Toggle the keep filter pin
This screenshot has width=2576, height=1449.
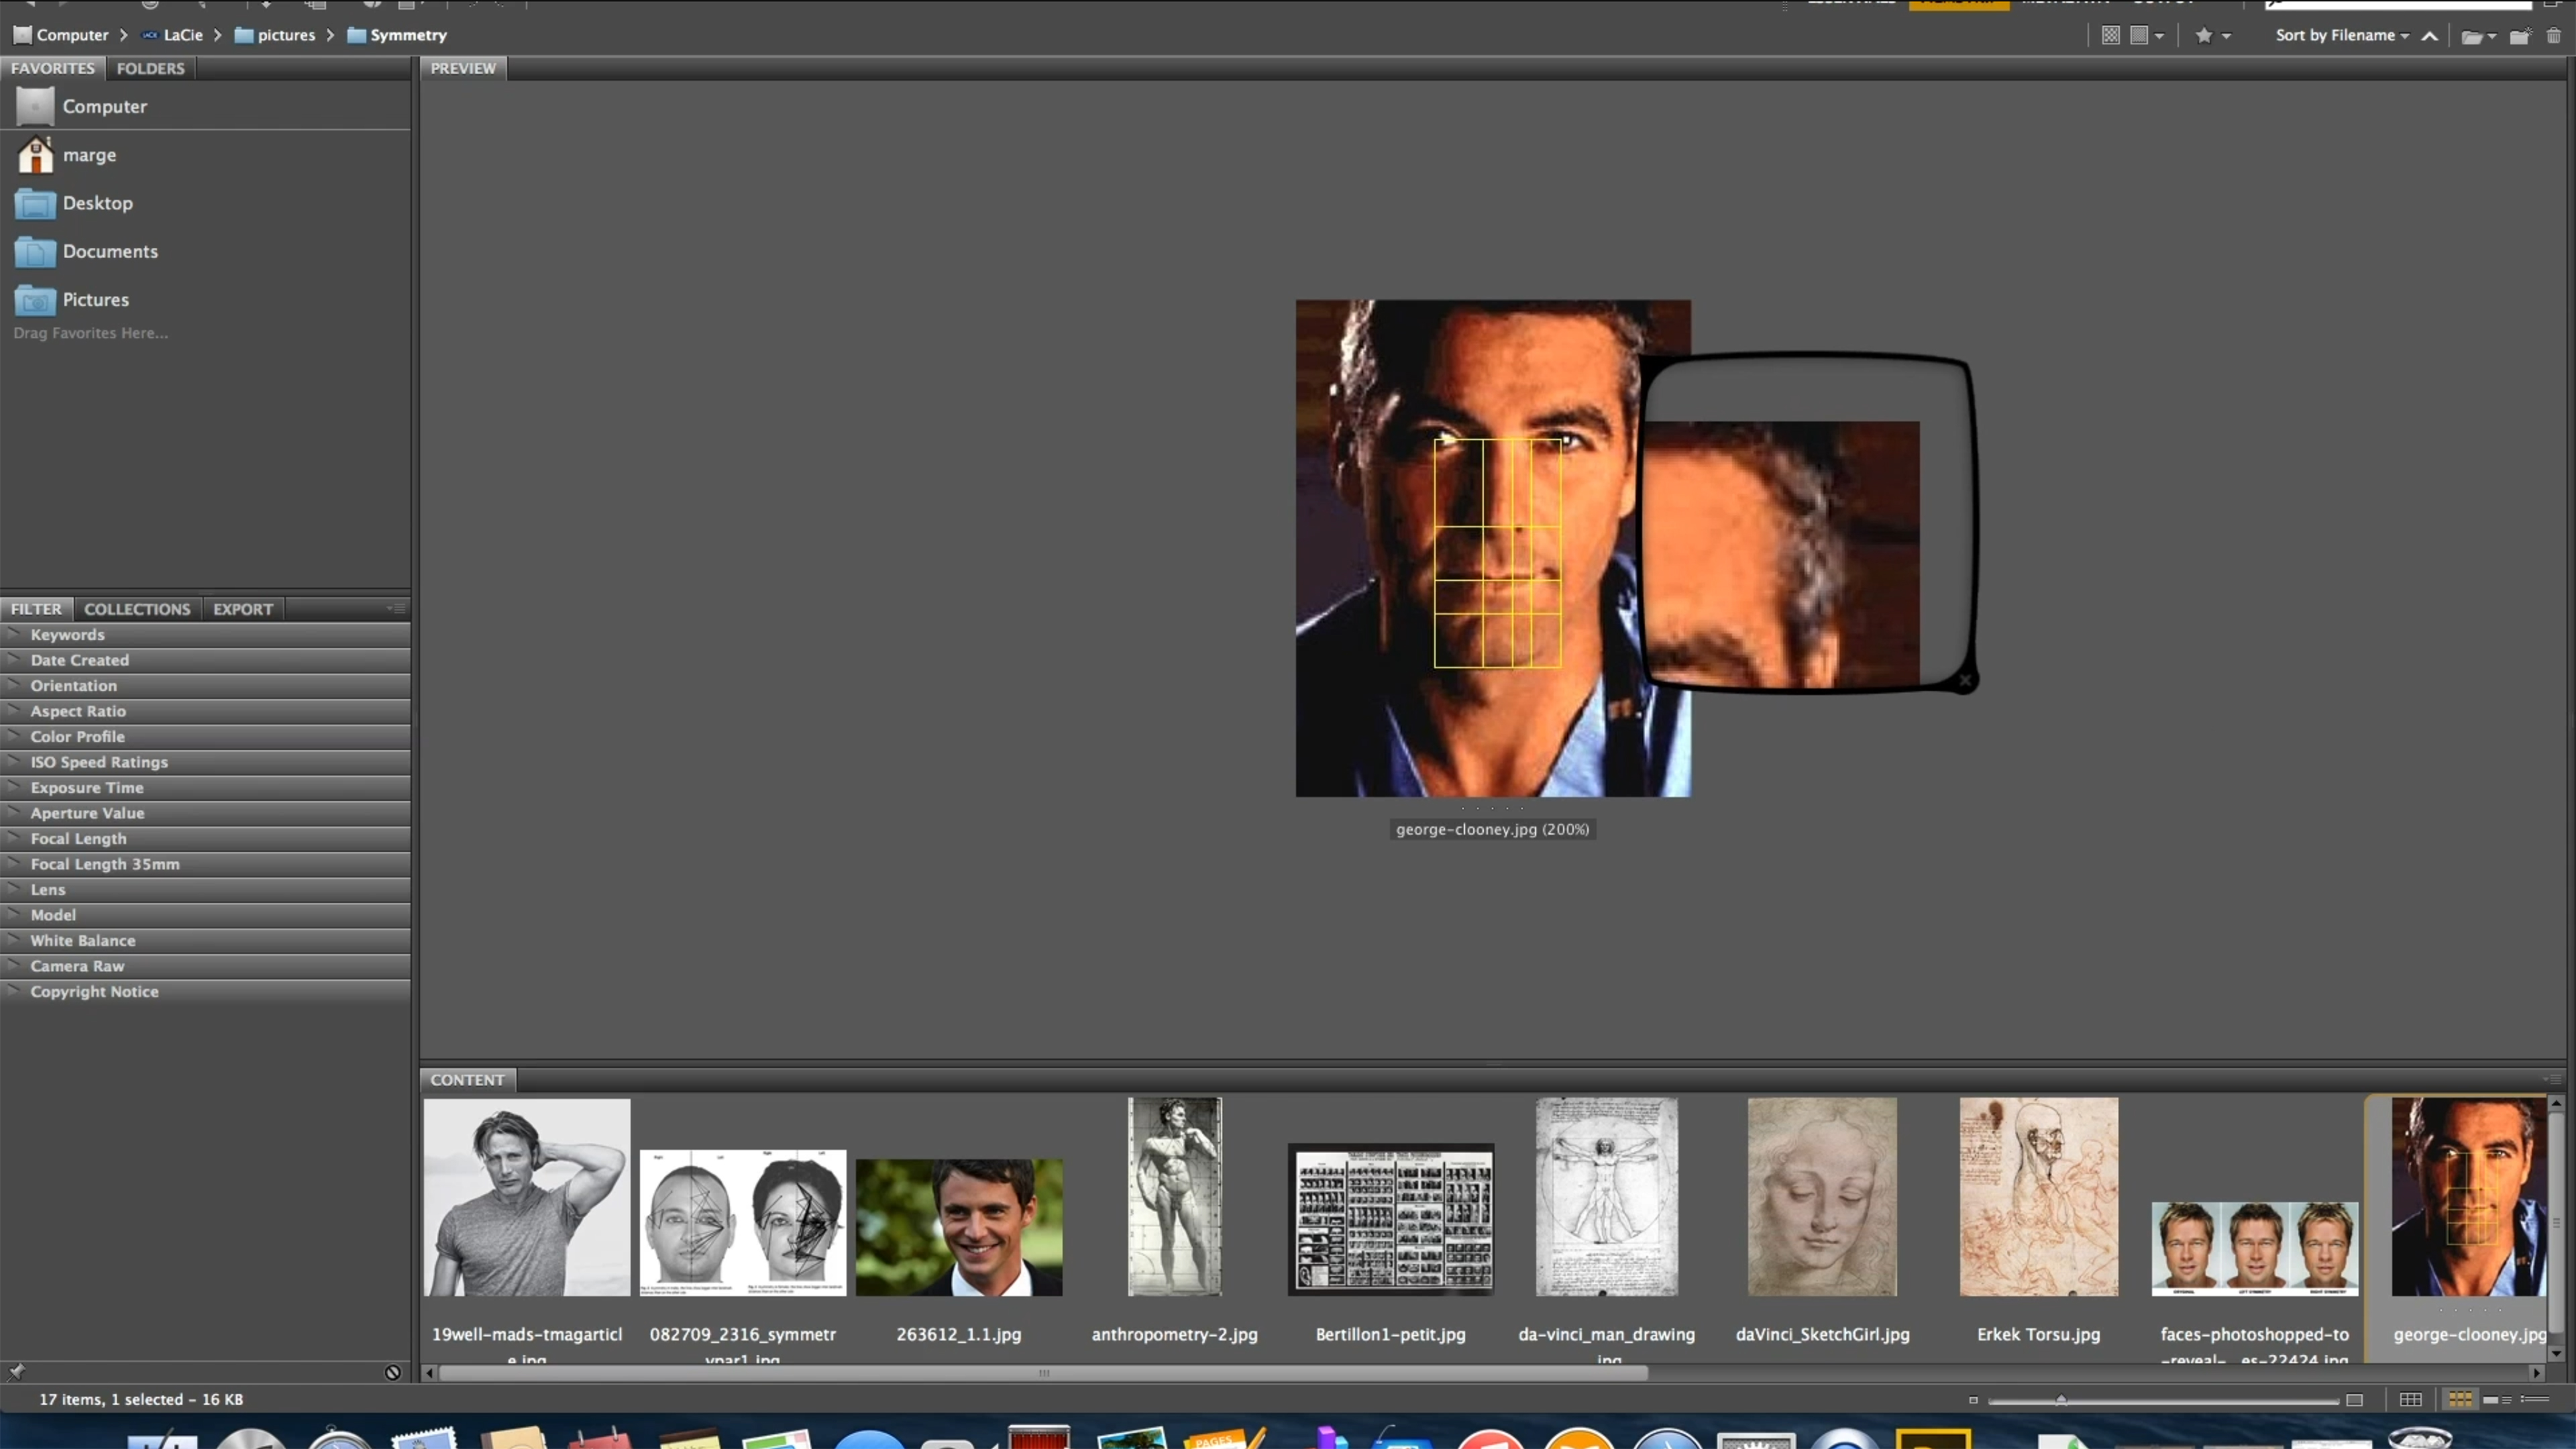click(x=16, y=1371)
